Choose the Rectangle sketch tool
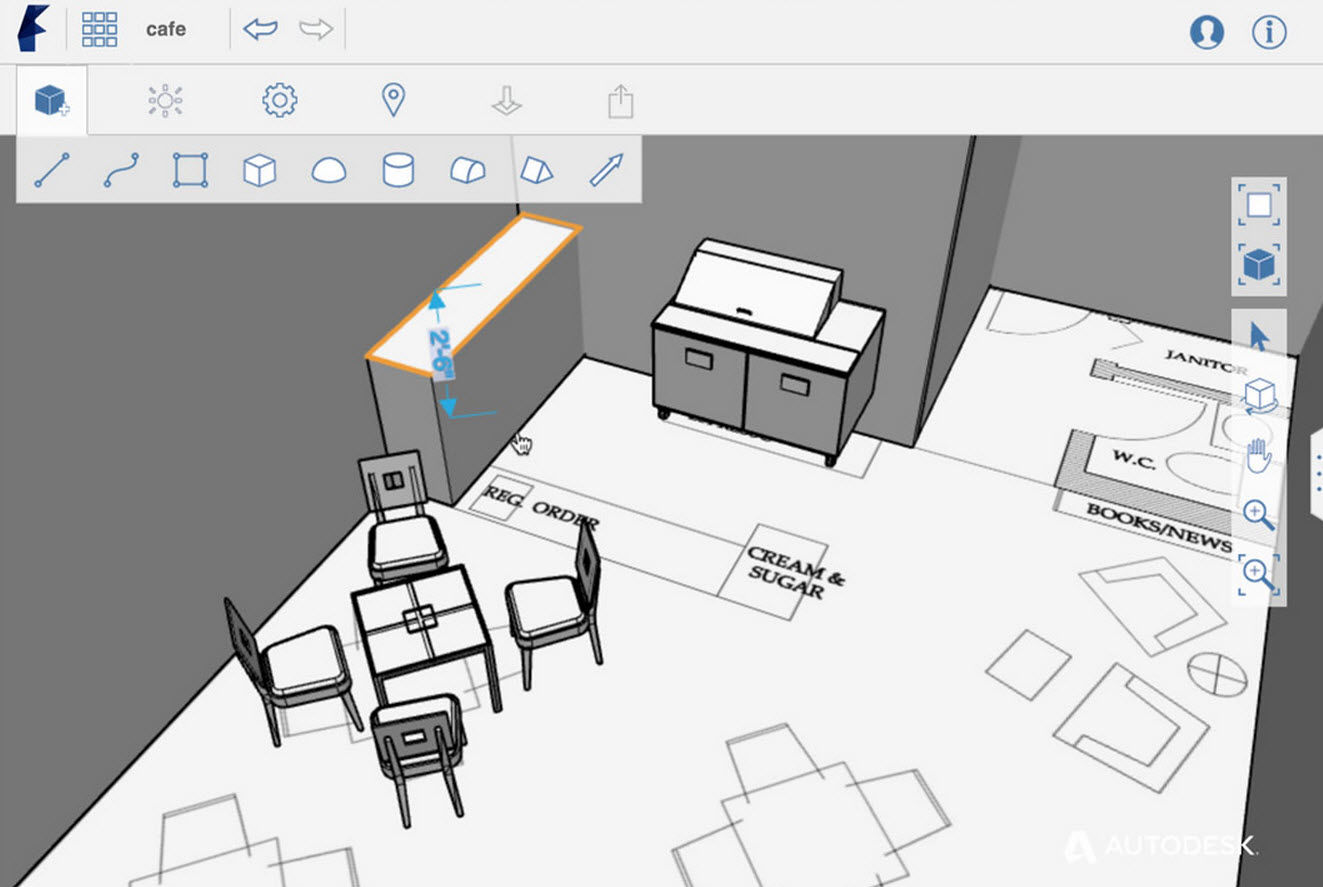The image size is (1323, 887). tap(190, 170)
